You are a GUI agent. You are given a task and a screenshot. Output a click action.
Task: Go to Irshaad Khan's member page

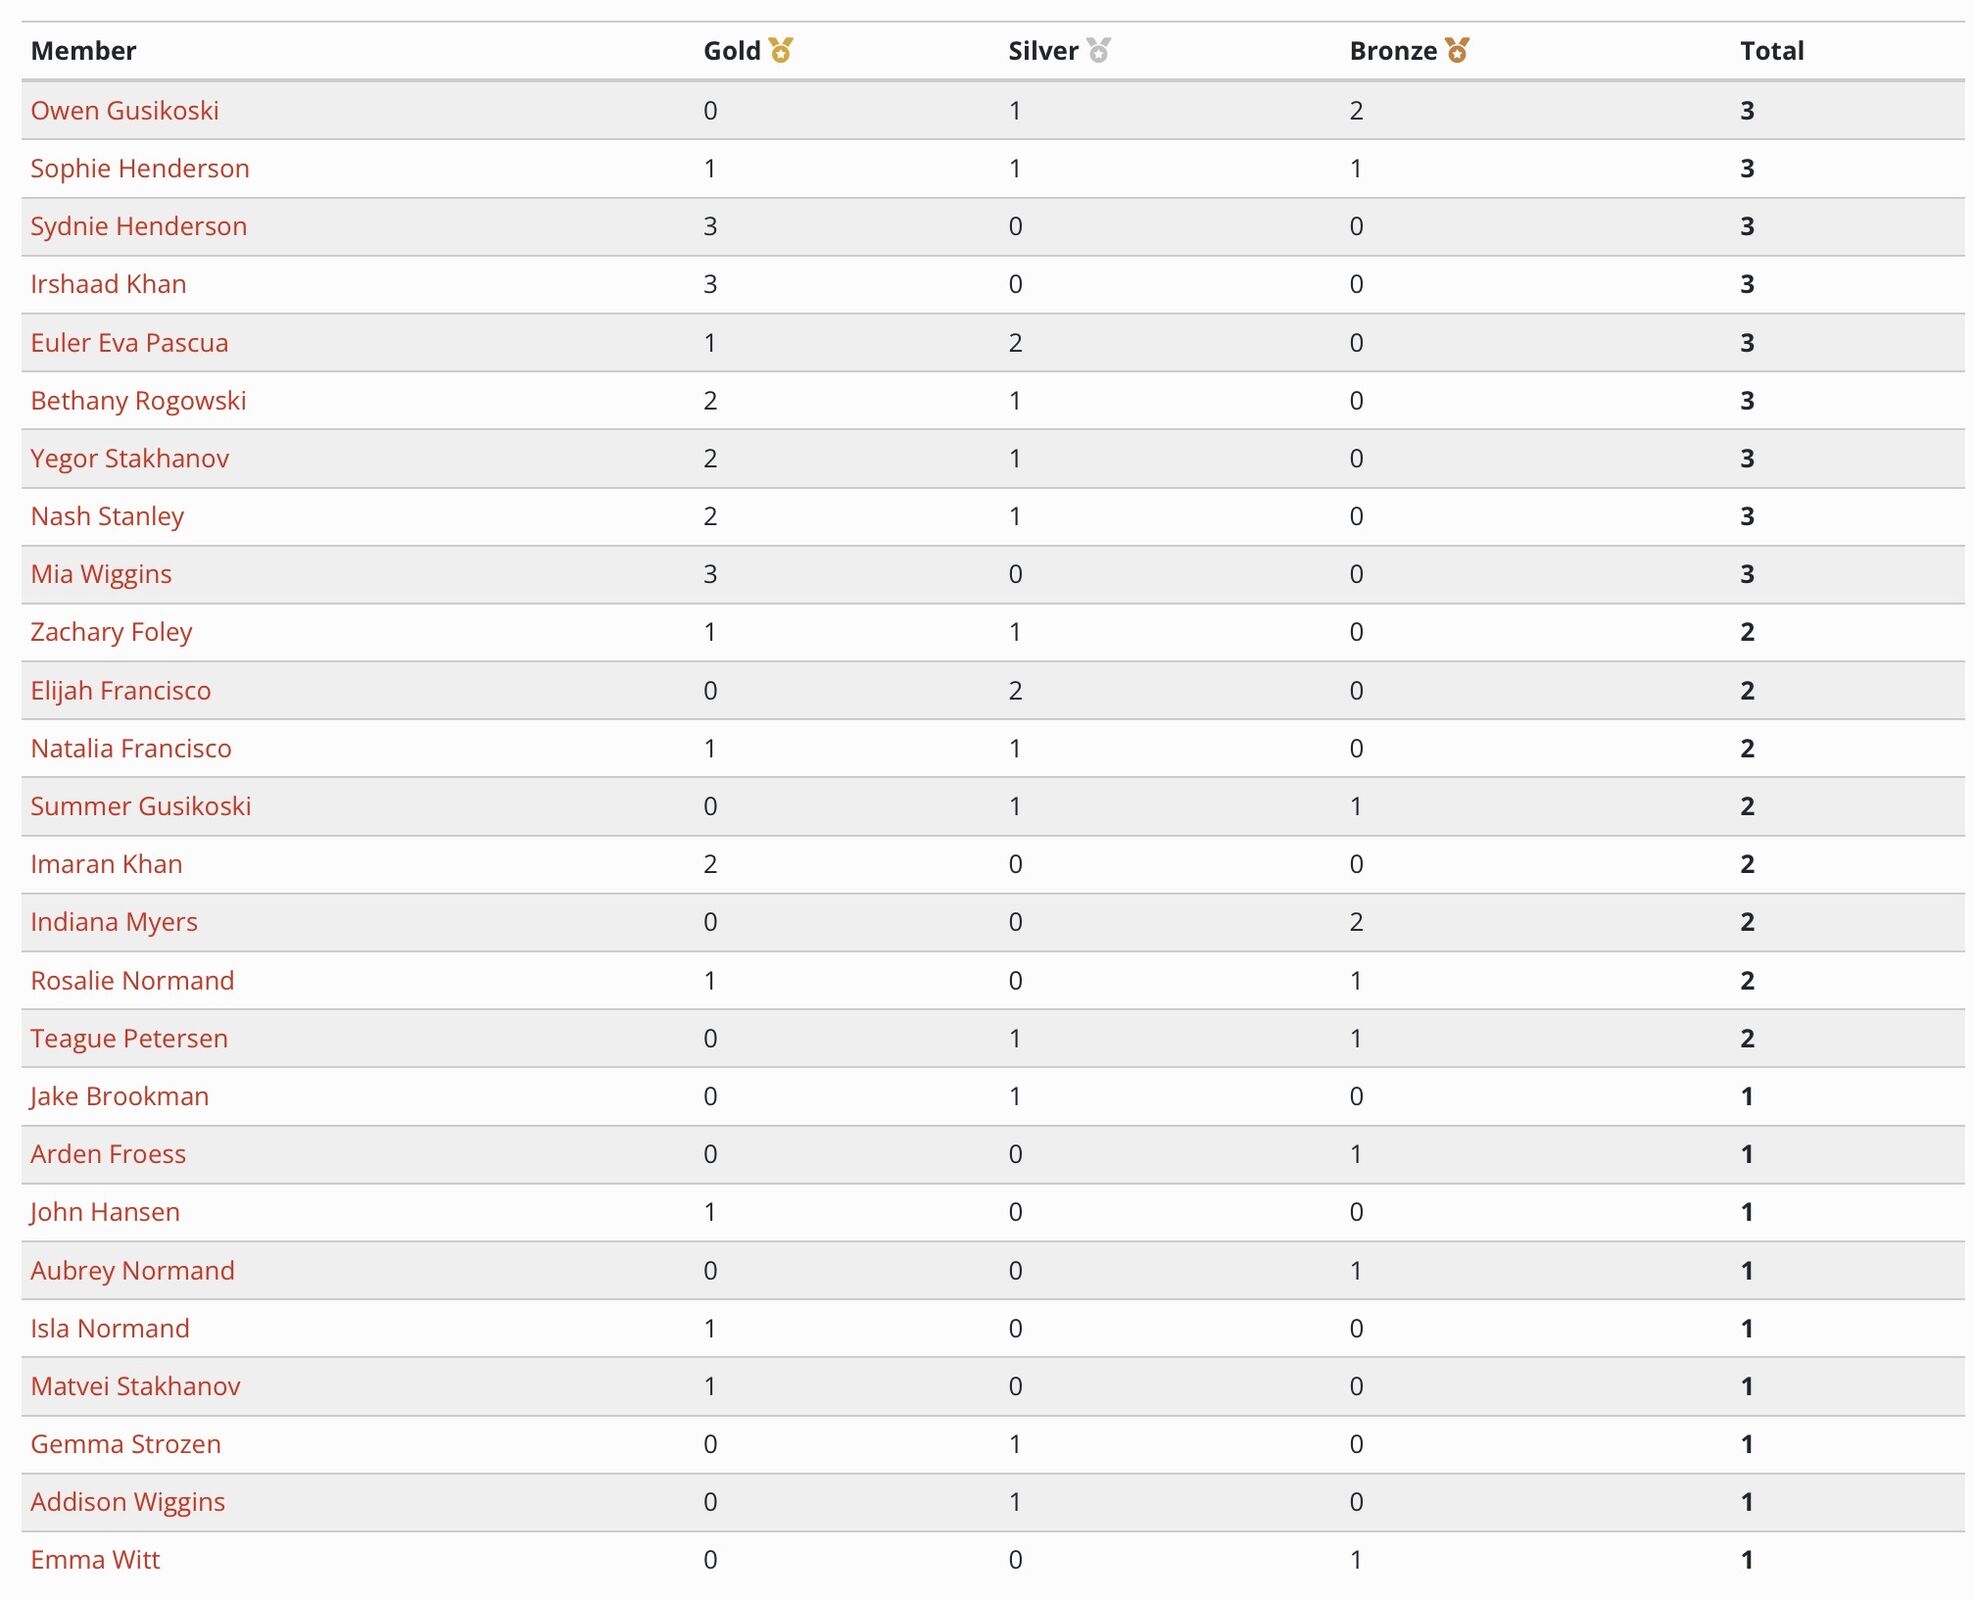(108, 284)
